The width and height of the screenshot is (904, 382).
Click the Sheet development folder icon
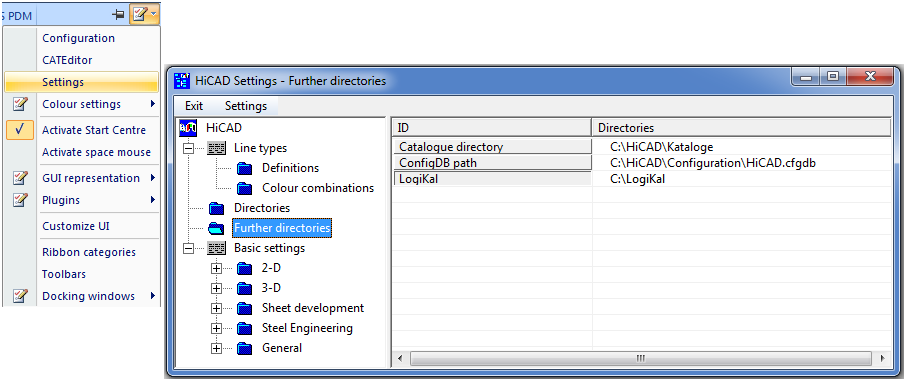click(245, 308)
